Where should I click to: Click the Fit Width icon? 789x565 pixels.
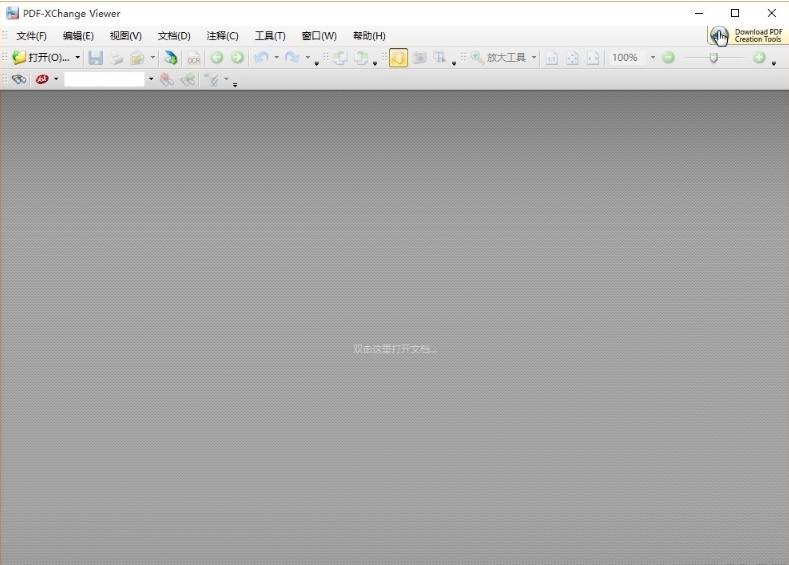point(593,58)
